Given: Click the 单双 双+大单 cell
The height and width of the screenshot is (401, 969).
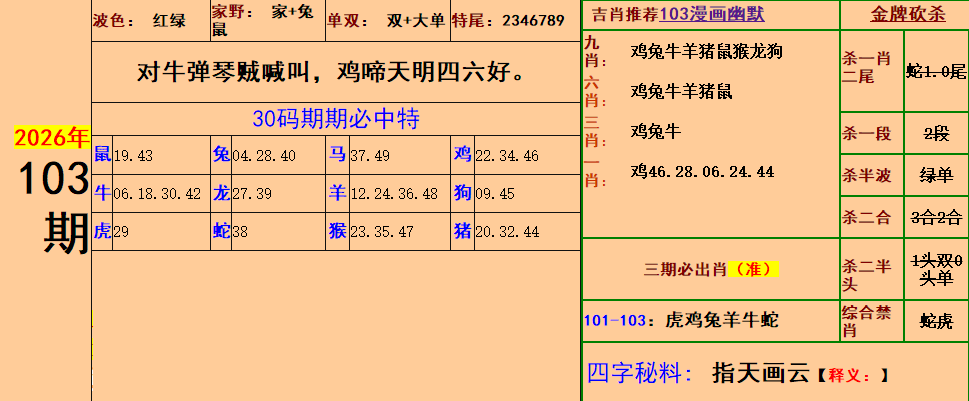Looking at the screenshot, I should tap(387, 21).
